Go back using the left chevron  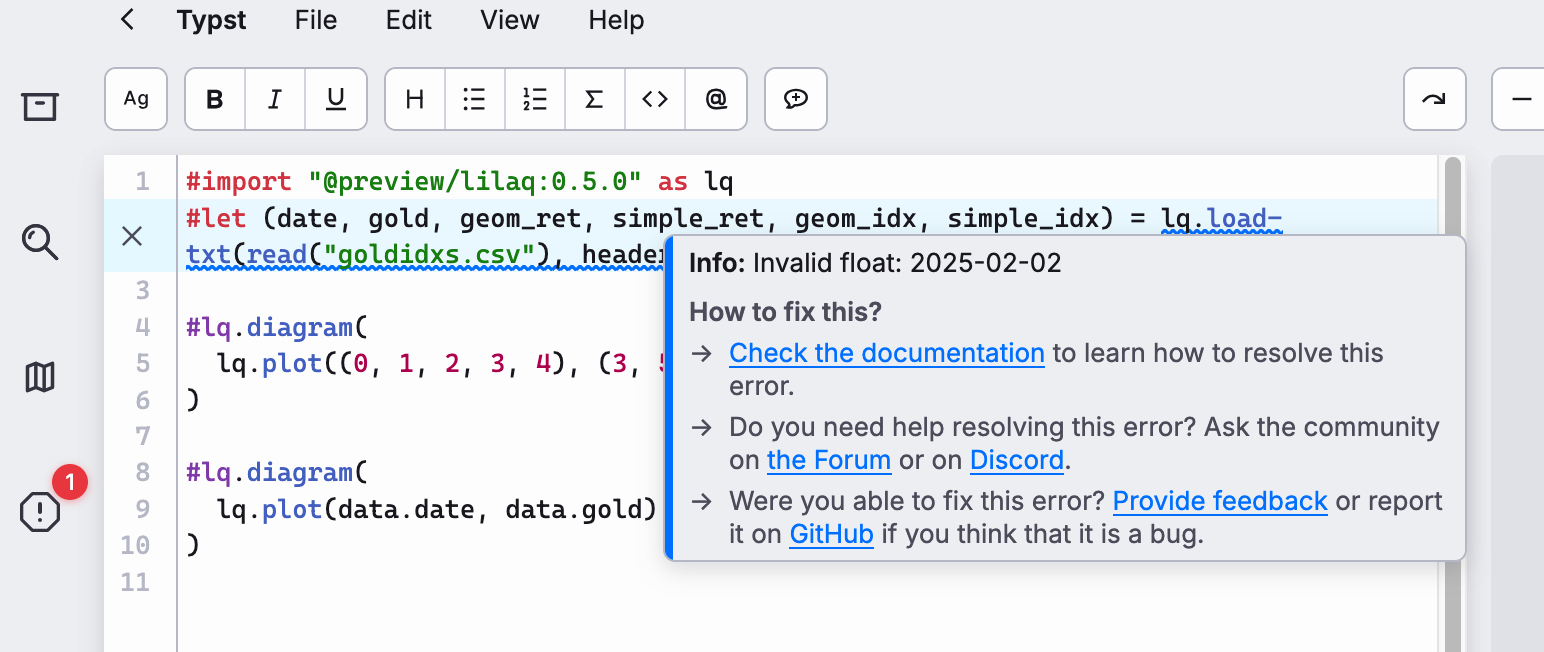(x=127, y=20)
